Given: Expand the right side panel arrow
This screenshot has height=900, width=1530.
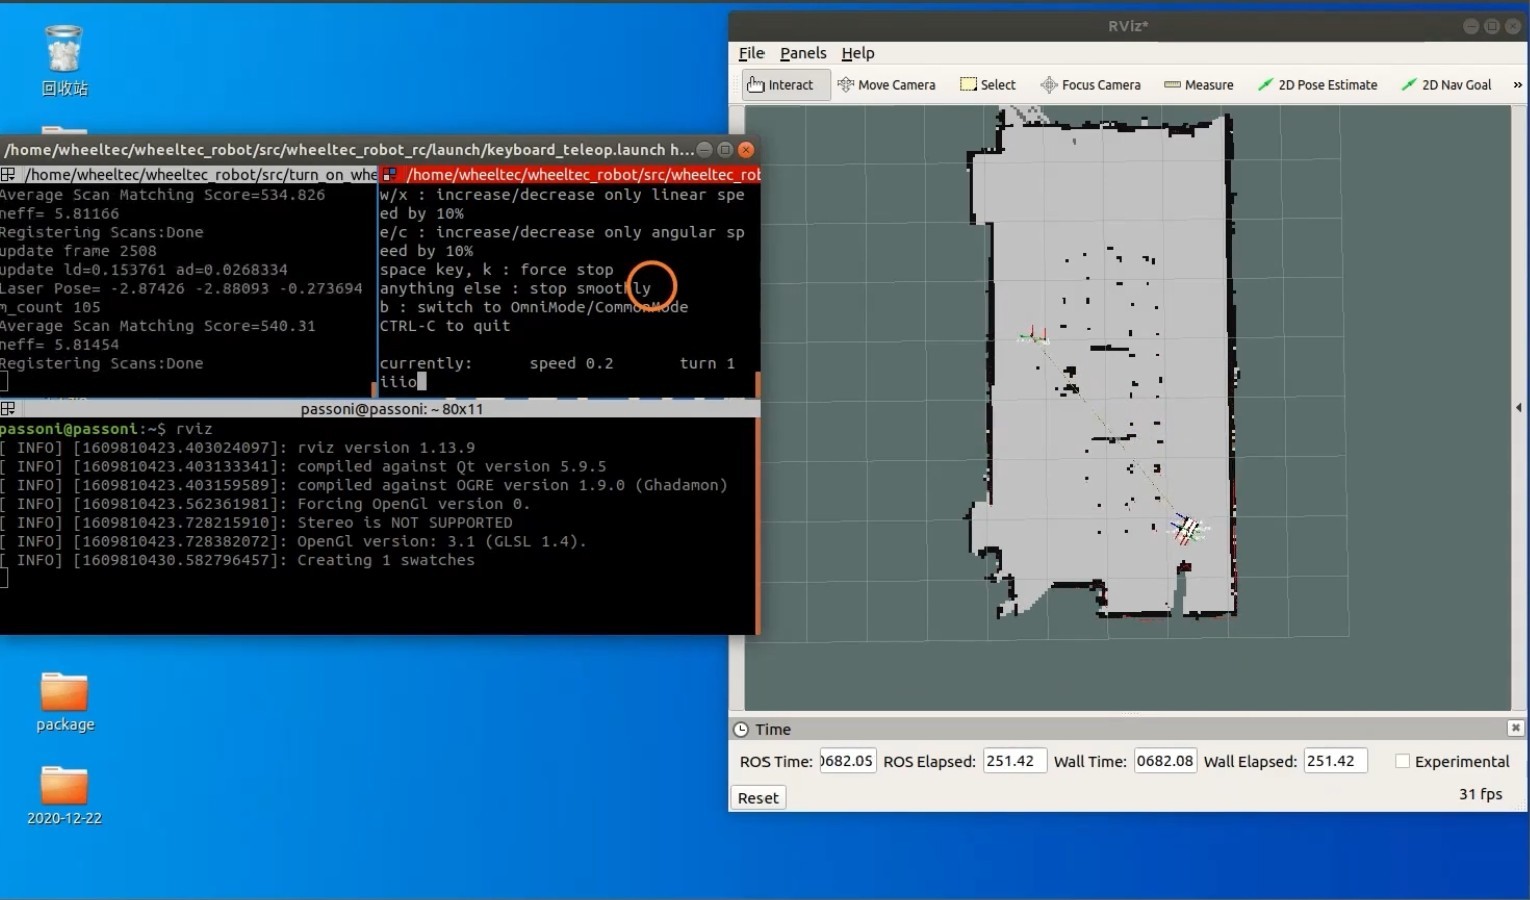Looking at the screenshot, I should tap(1519, 408).
